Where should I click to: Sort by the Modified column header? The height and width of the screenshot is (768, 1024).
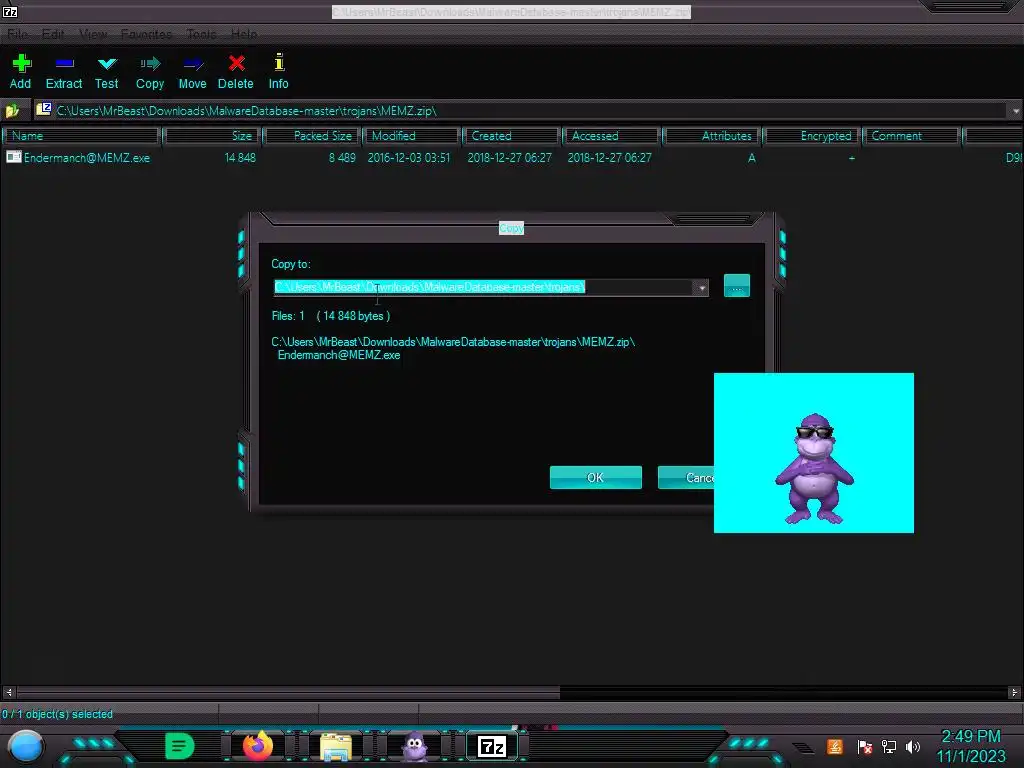413,136
